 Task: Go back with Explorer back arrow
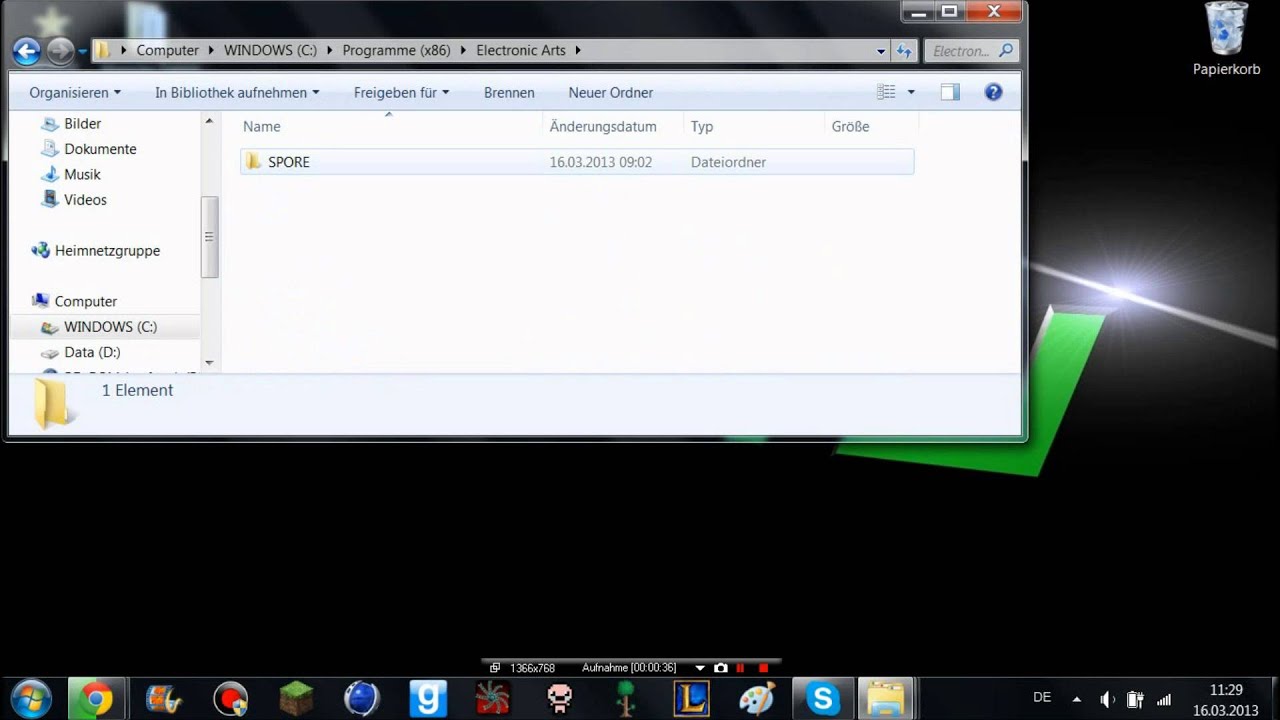pos(26,50)
